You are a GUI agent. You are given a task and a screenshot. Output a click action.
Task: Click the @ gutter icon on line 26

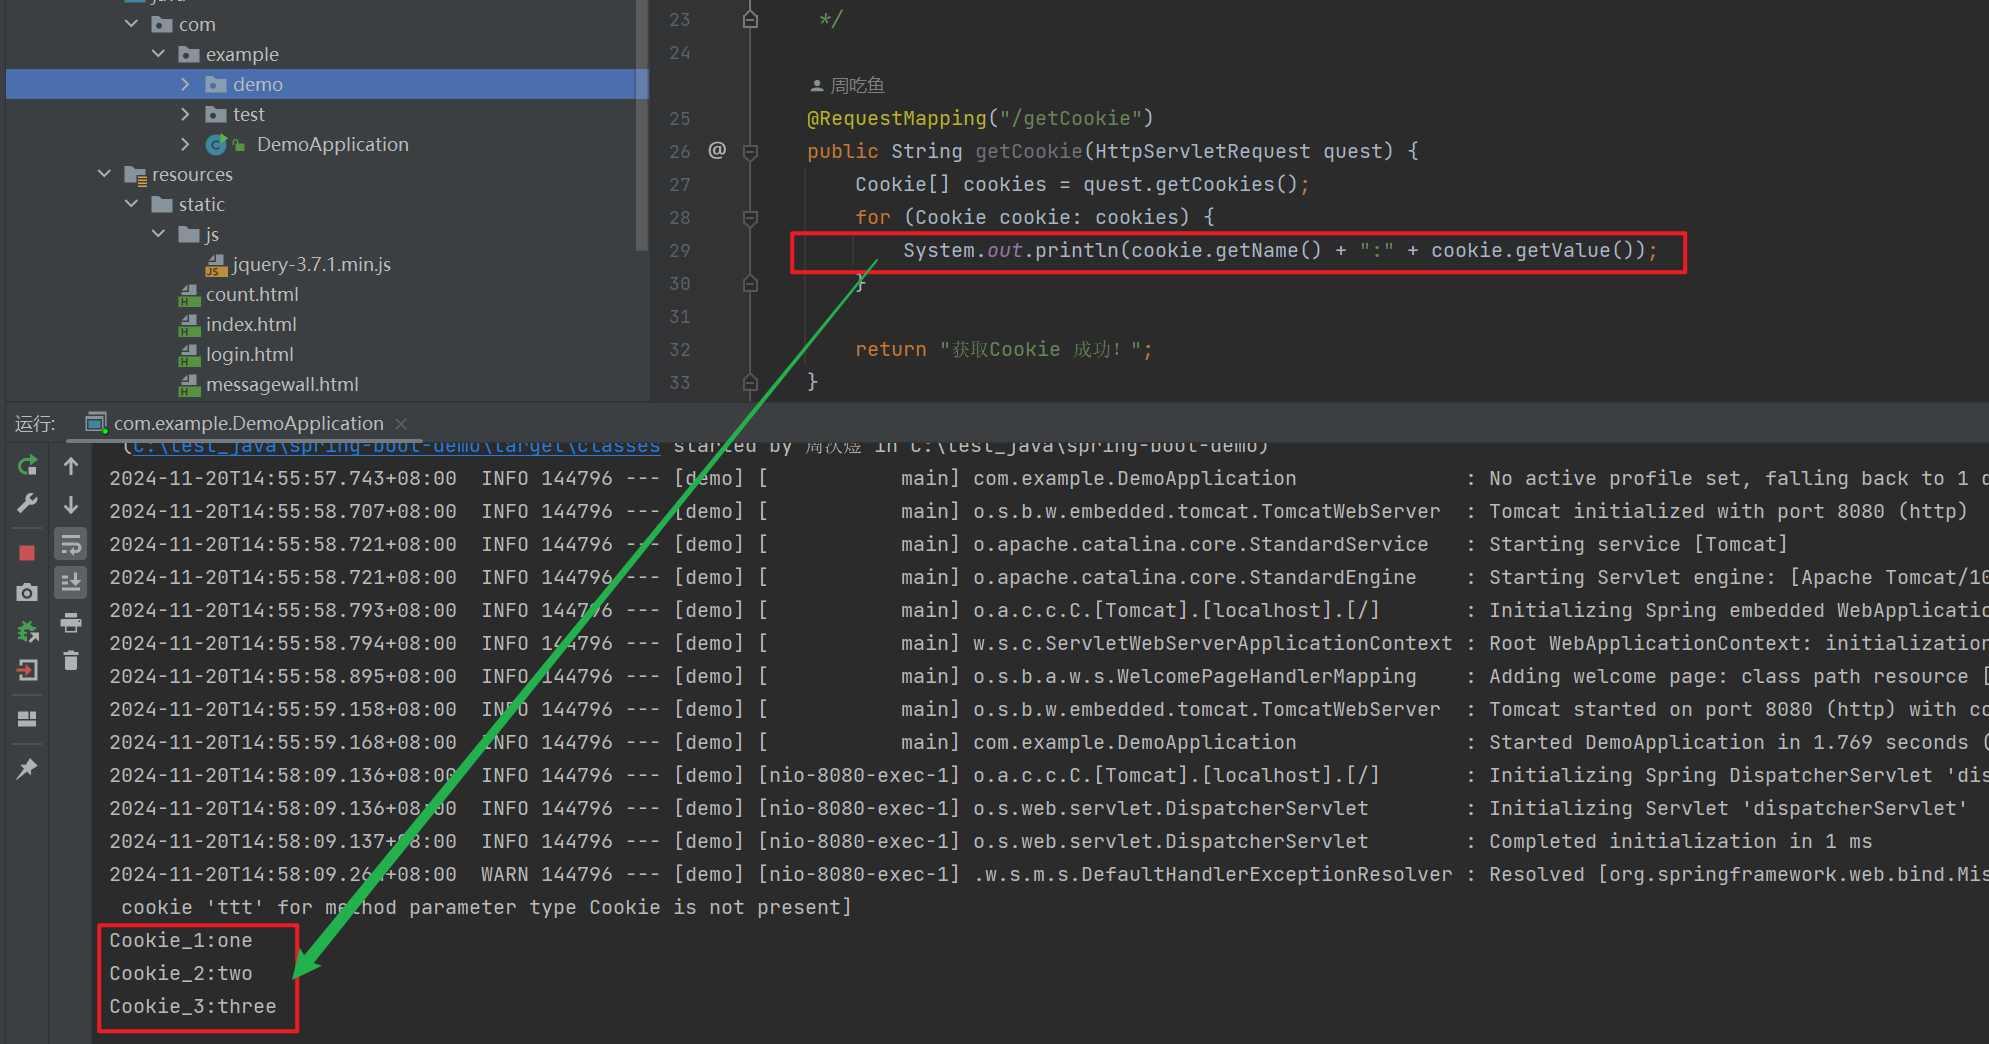[x=717, y=150]
